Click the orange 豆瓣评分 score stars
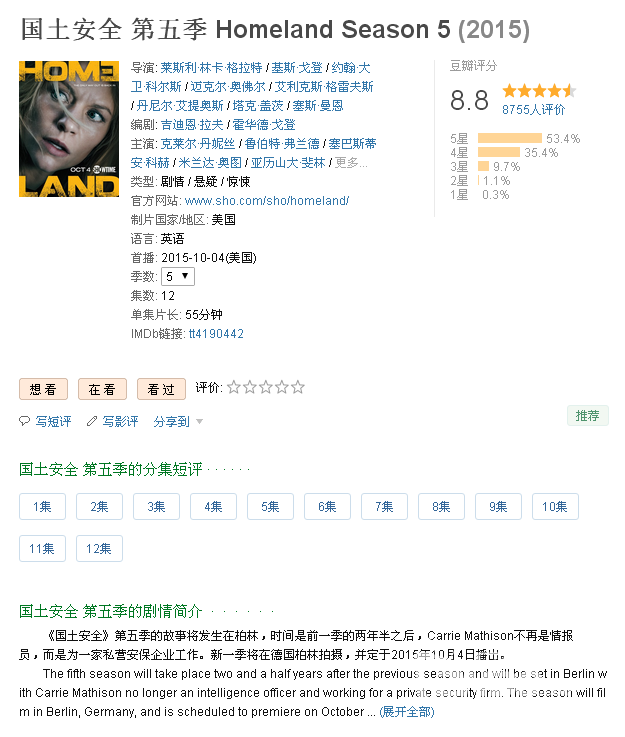 539,90
